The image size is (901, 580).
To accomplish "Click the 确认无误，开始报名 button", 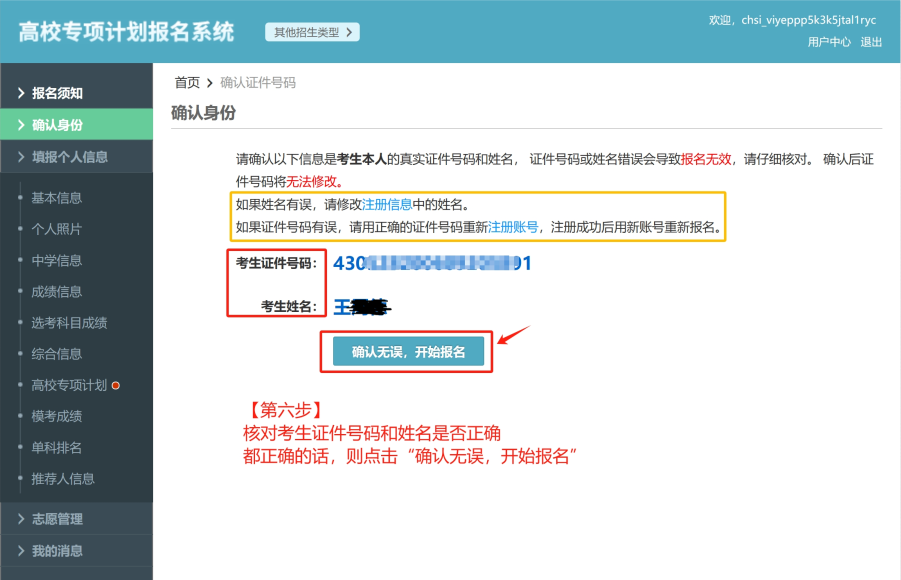I will [x=408, y=352].
